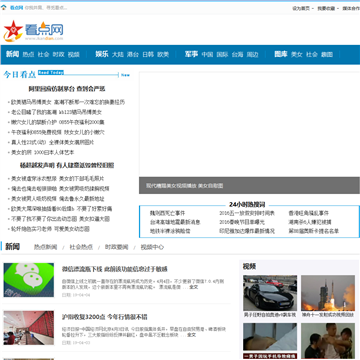Open hot search 台湾高雄地震最新消息
This screenshot has height=360, width=360.
(x=175, y=222)
